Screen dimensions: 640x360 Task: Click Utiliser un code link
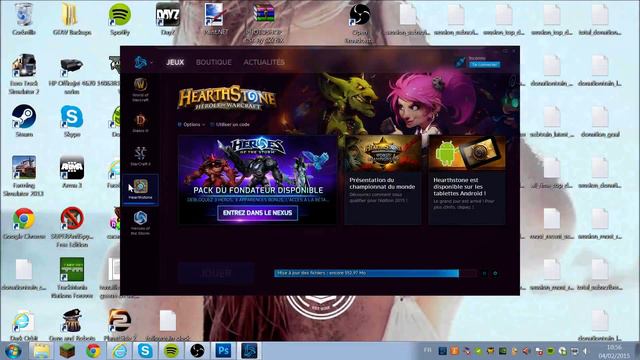(230, 124)
